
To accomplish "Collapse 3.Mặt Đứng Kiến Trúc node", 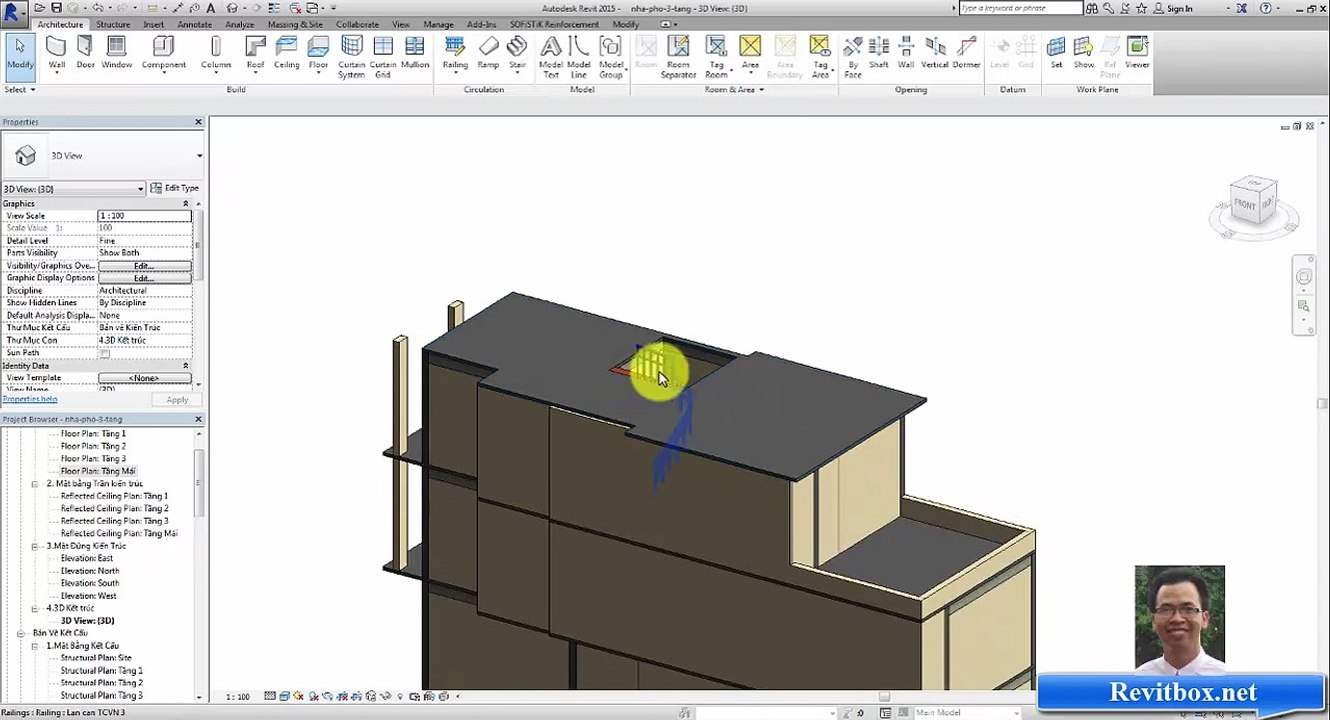I will pyautogui.click(x=35, y=546).
